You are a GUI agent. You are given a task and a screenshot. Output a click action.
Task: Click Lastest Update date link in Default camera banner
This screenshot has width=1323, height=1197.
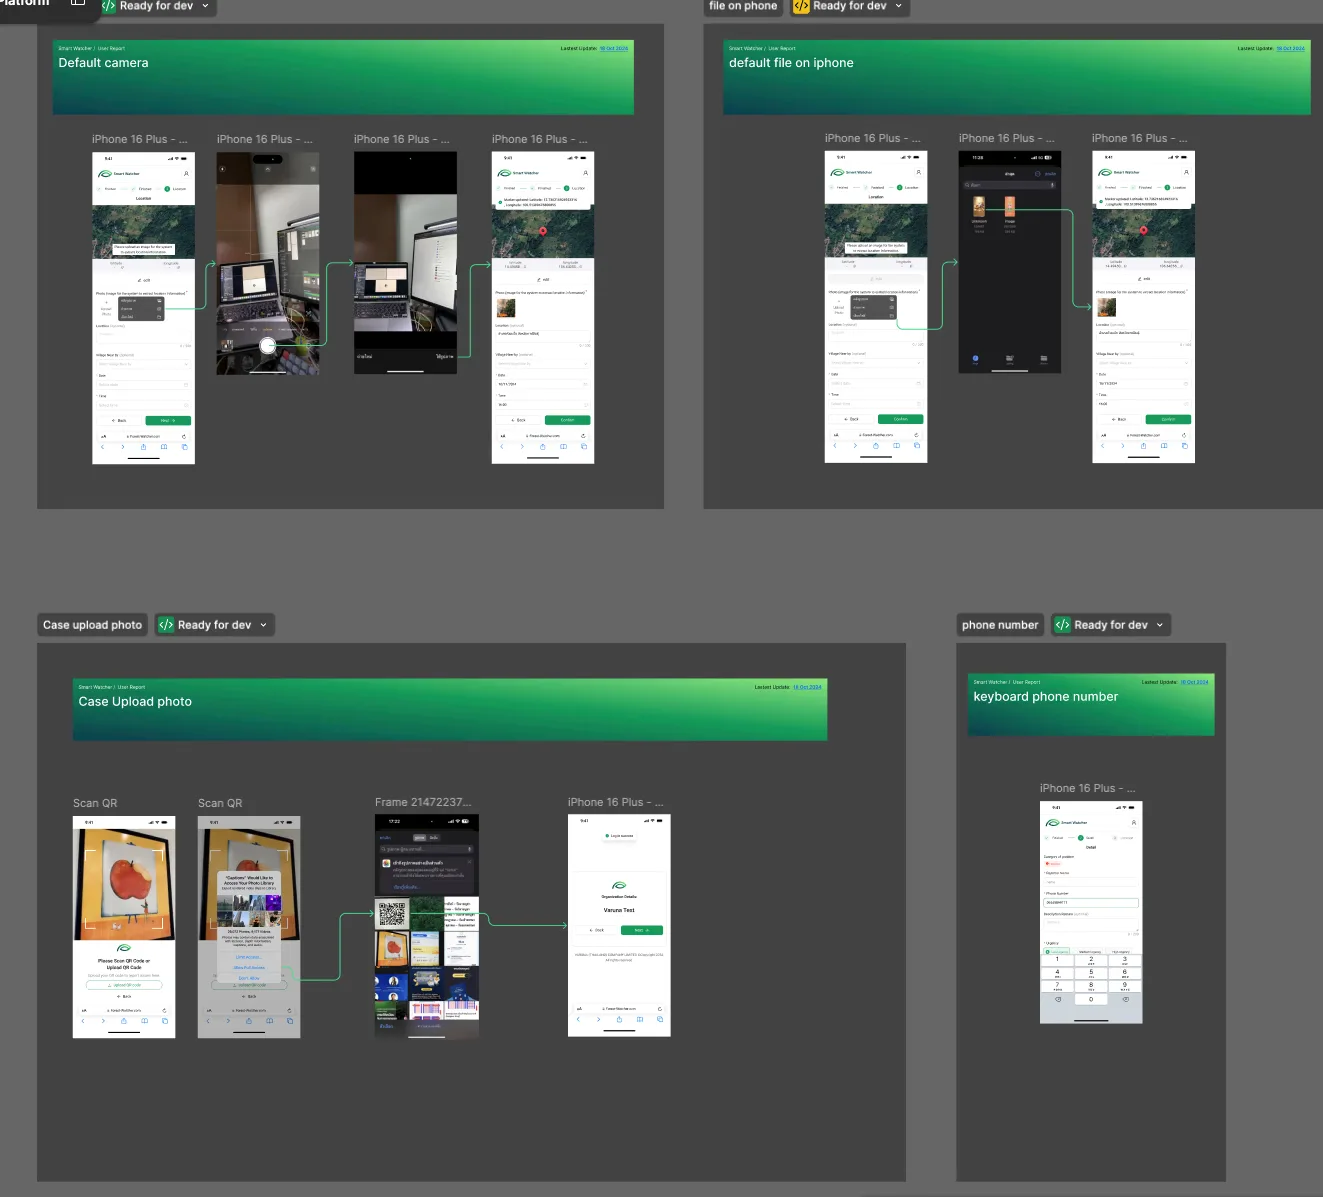[x=614, y=48]
